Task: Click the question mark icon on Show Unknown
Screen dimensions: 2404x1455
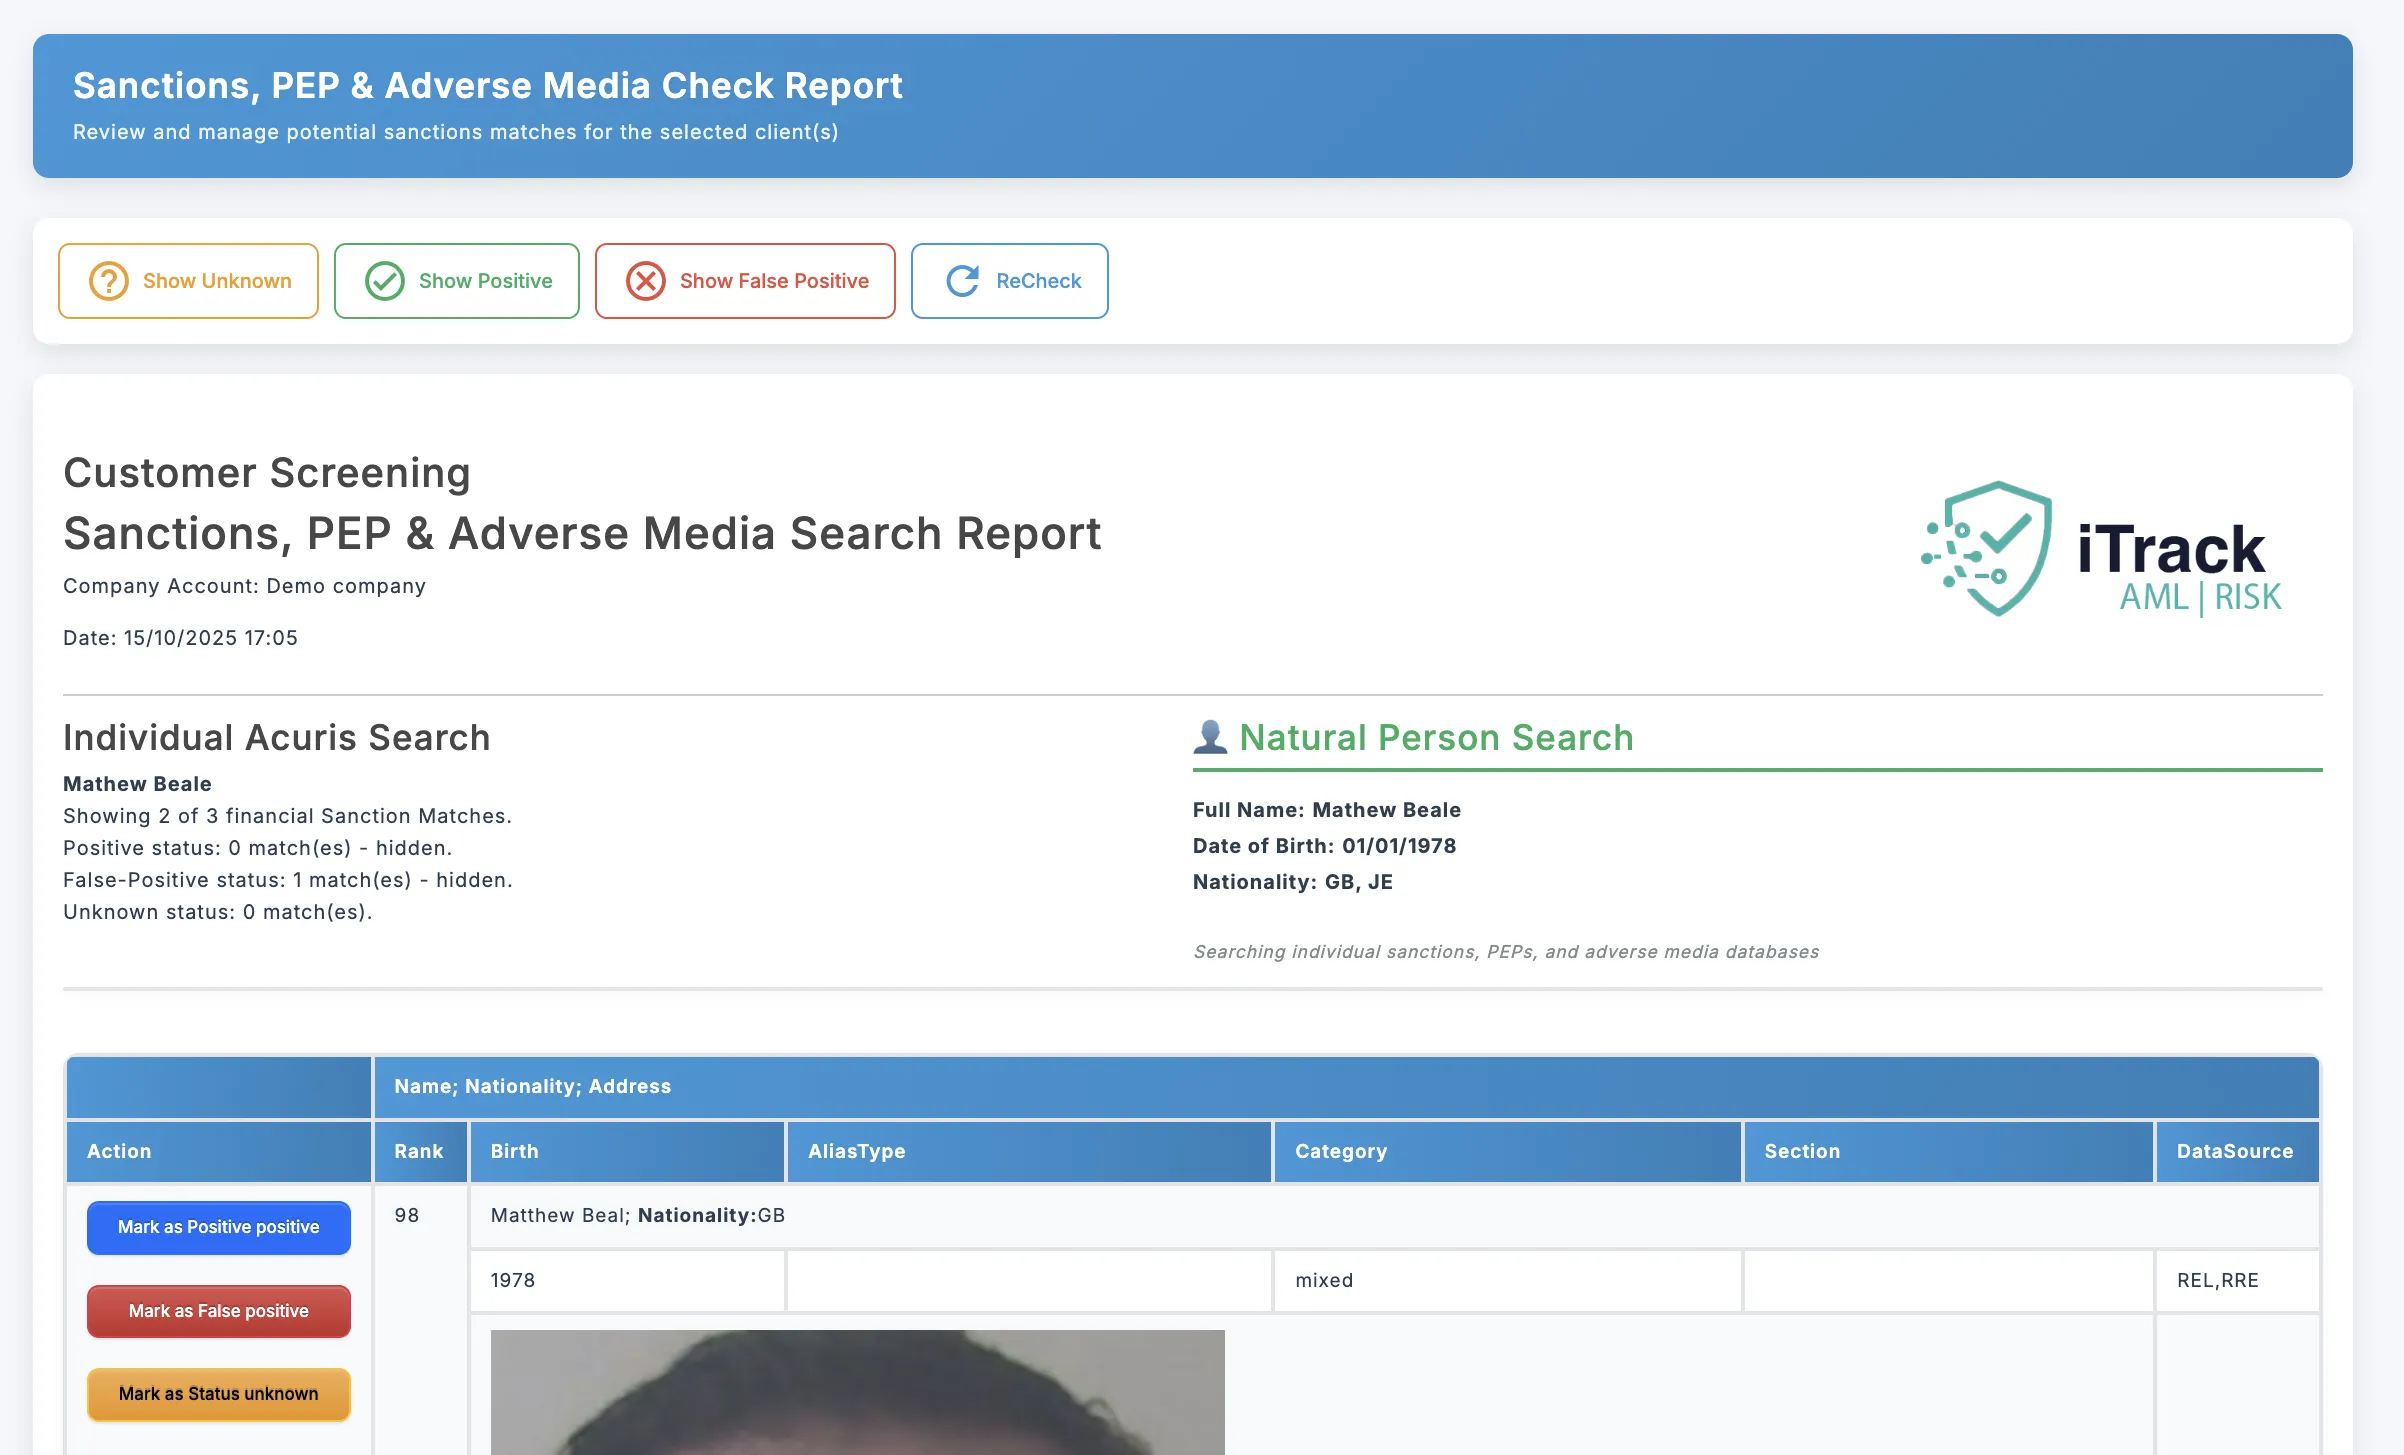Action: [107, 281]
